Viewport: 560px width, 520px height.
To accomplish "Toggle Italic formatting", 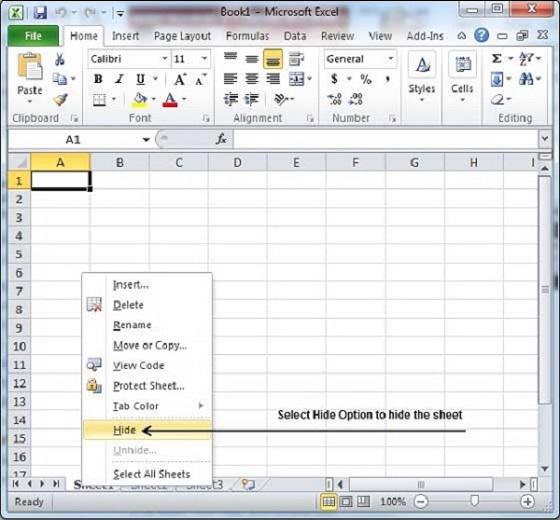I will (120, 79).
